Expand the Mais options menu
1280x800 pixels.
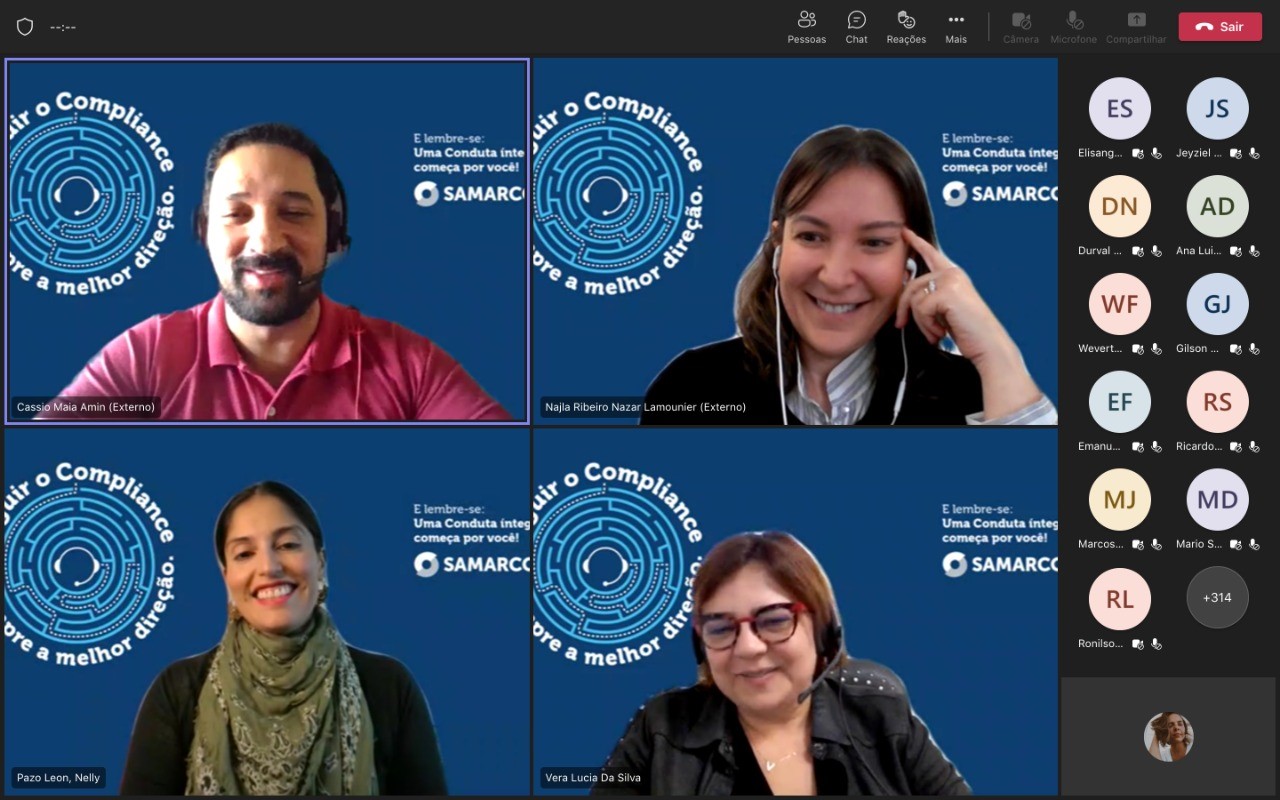tap(956, 27)
